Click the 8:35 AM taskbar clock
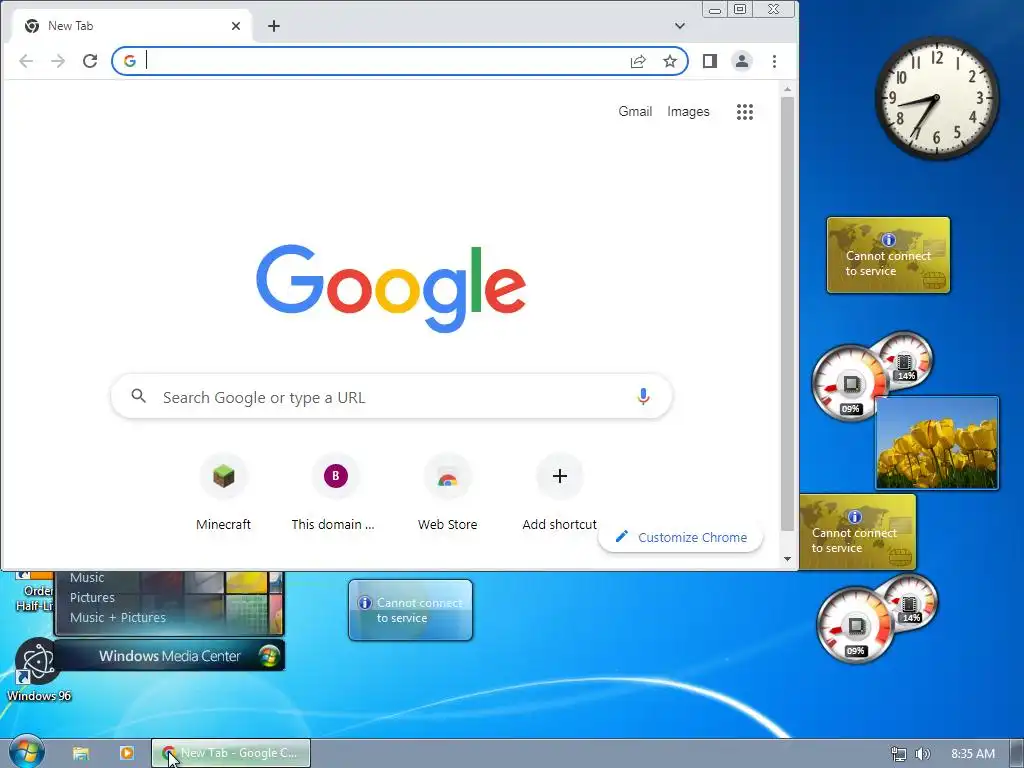 point(972,754)
